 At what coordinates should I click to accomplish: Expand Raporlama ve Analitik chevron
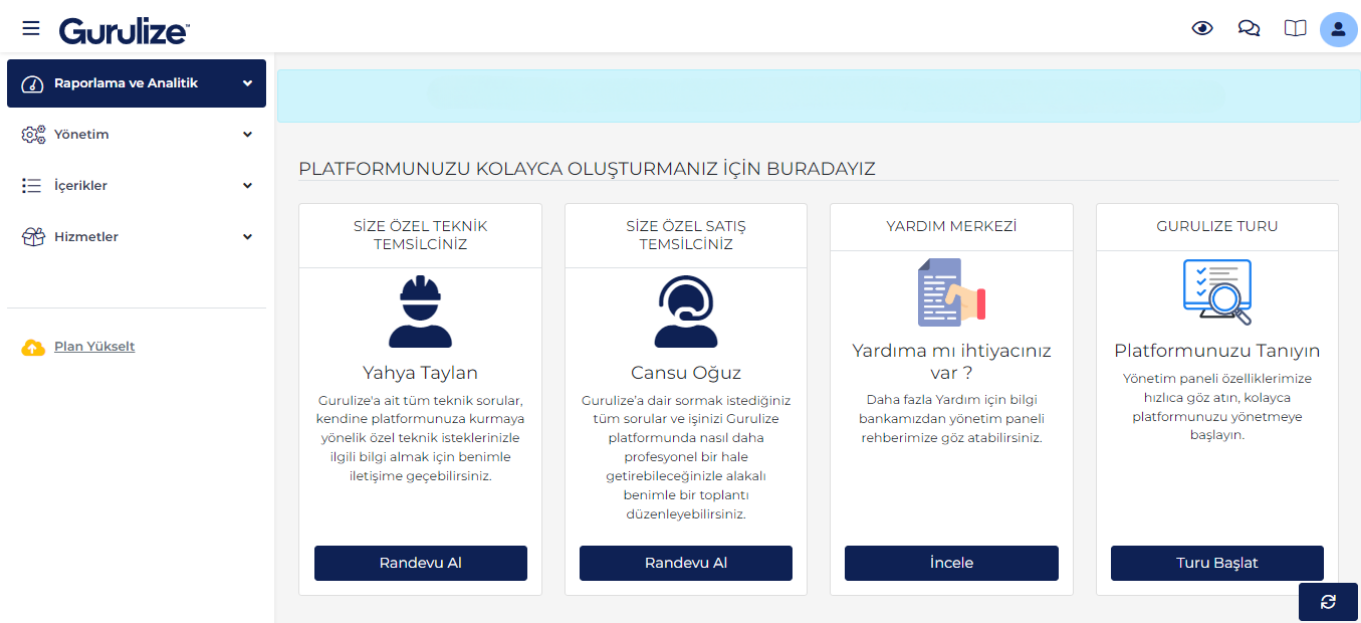pyautogui.click(x=247, y=84)
